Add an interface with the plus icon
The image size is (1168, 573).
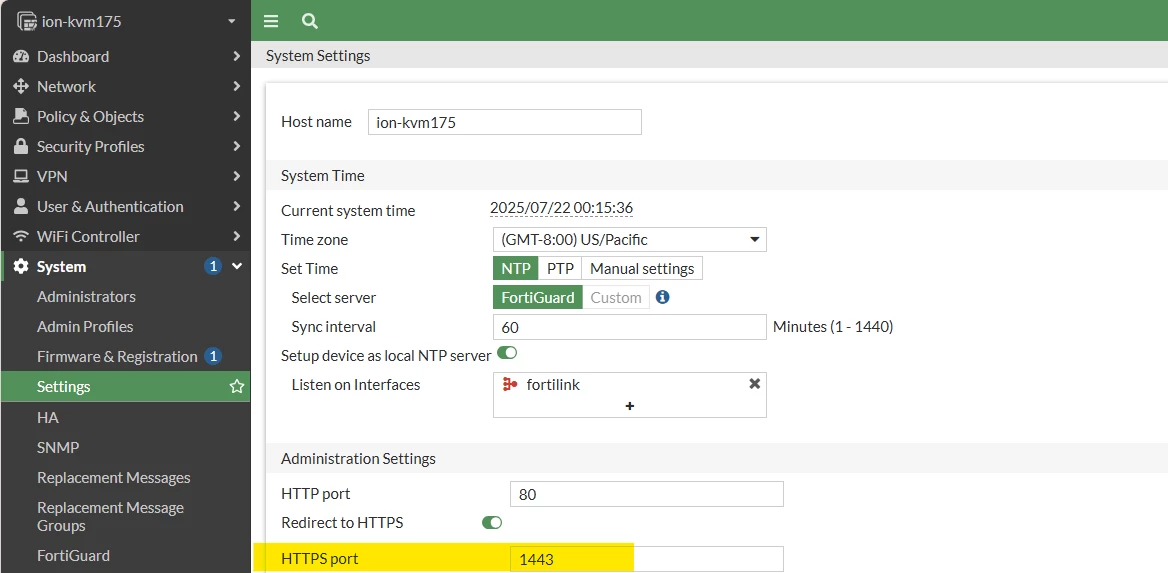click(x=629, y=406)
